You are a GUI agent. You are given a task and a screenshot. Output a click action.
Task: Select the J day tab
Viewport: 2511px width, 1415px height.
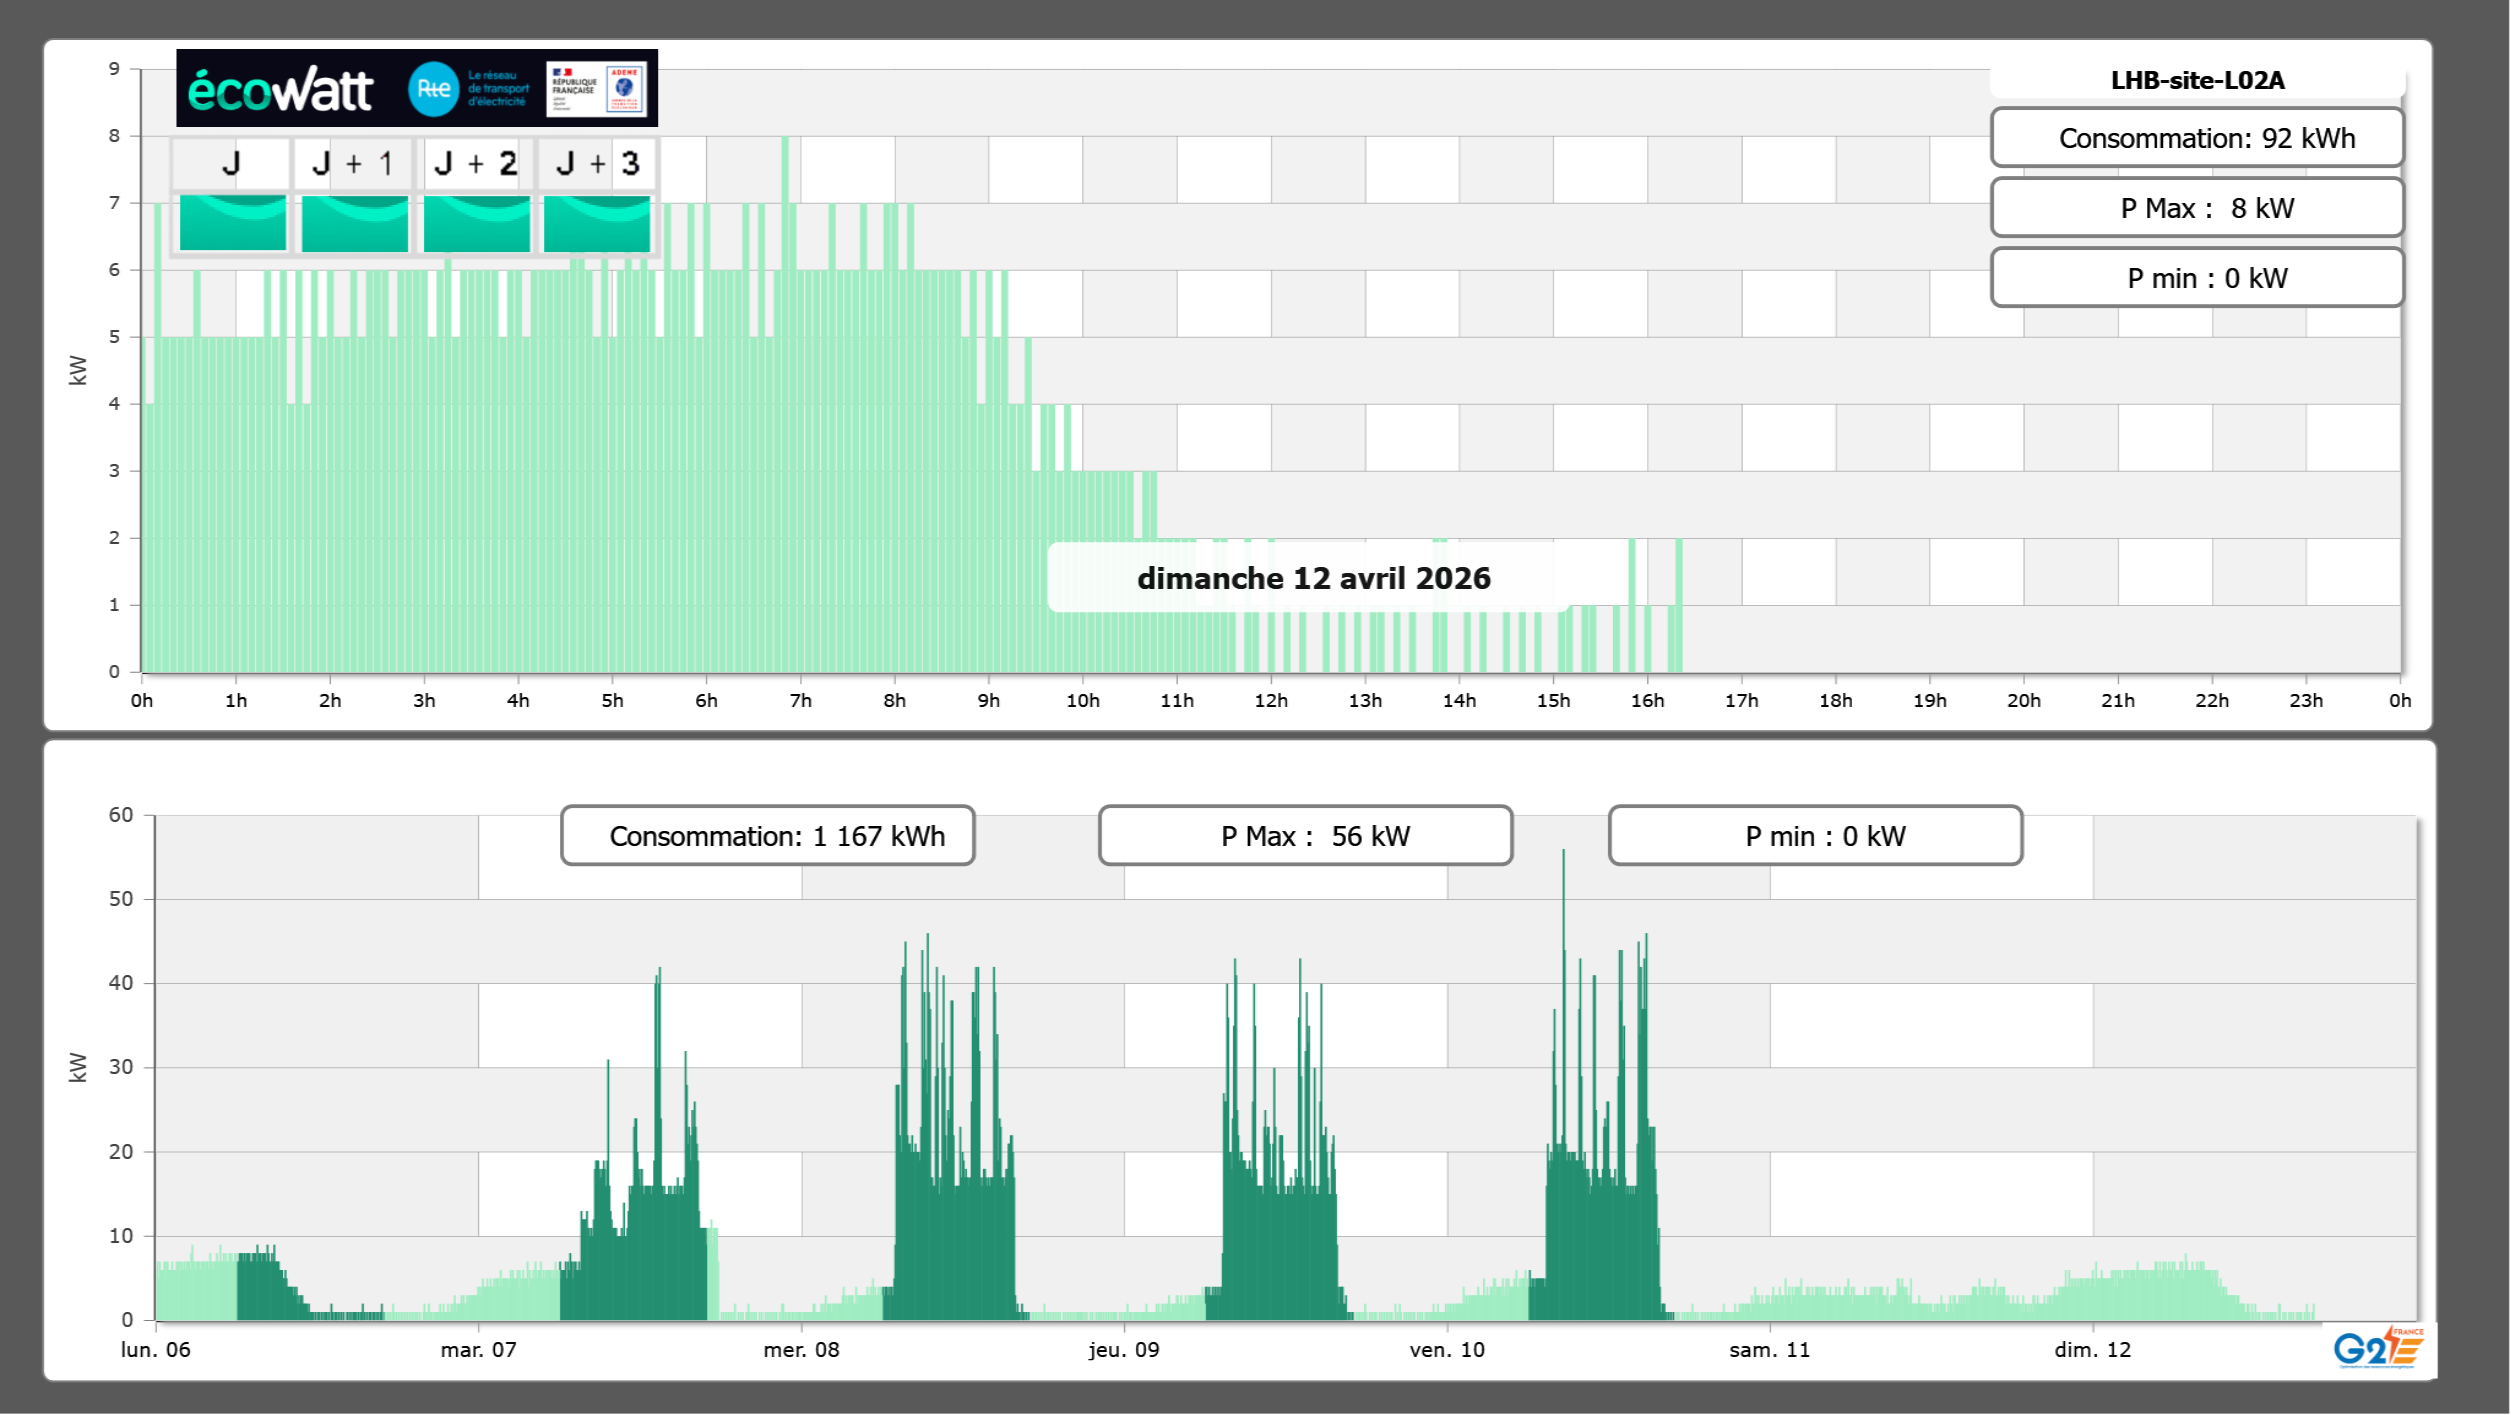tap(231, 163)
